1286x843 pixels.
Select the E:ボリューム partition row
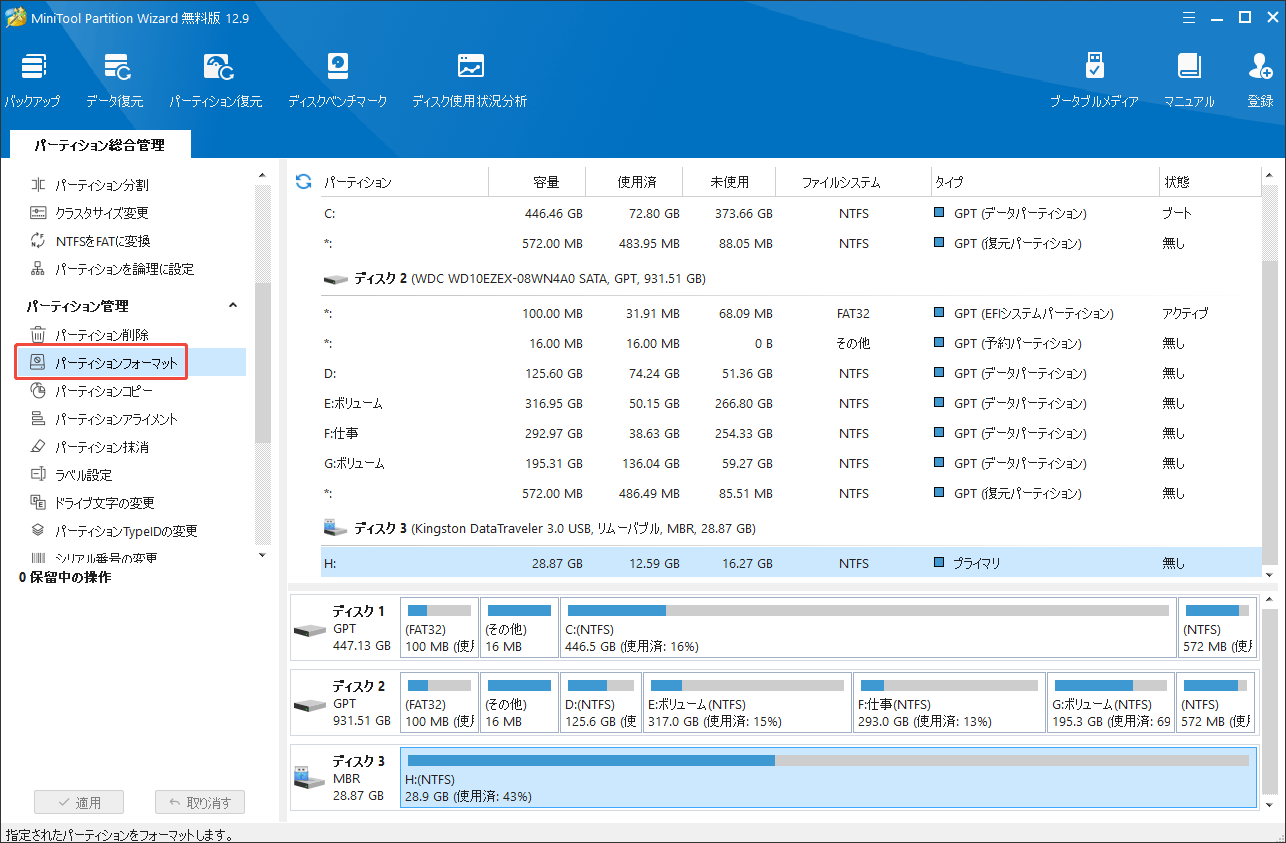(790, 403)
